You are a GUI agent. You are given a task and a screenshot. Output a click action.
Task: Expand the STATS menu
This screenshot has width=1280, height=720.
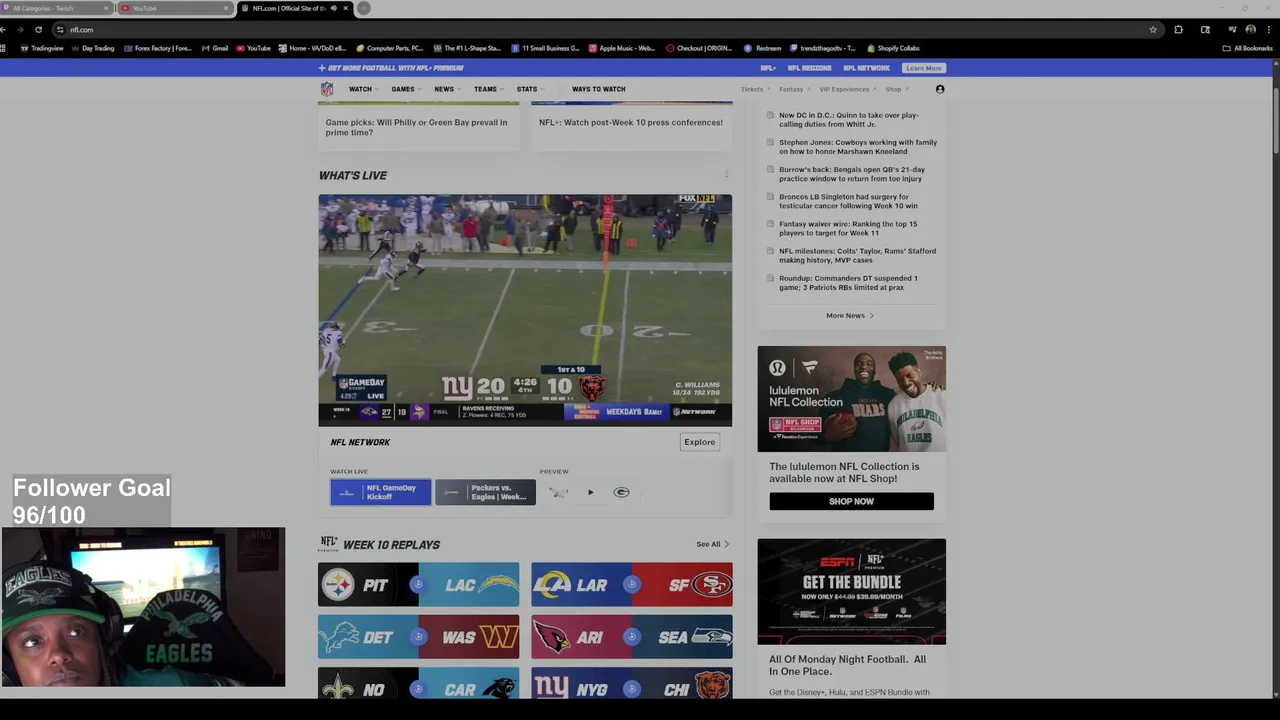(530, 89)
